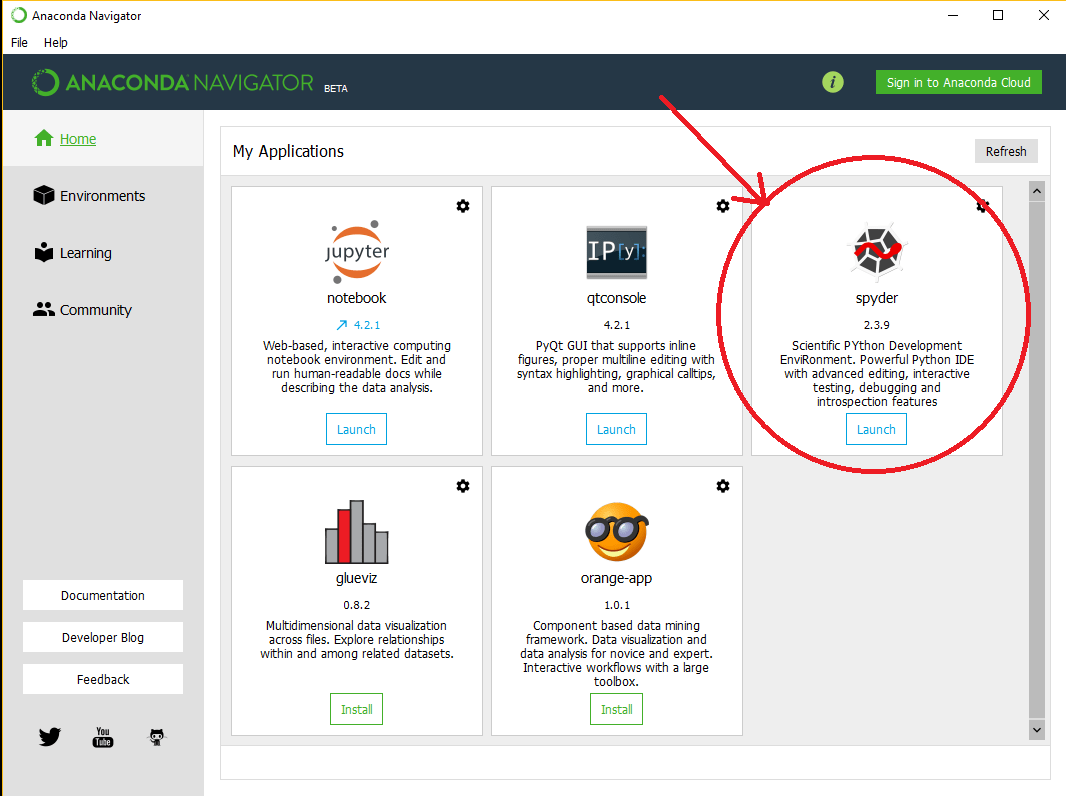Maximize the Anaconda Navigator window
The width and height of the screenshot is (1066, 796).
tap(998, 15)
